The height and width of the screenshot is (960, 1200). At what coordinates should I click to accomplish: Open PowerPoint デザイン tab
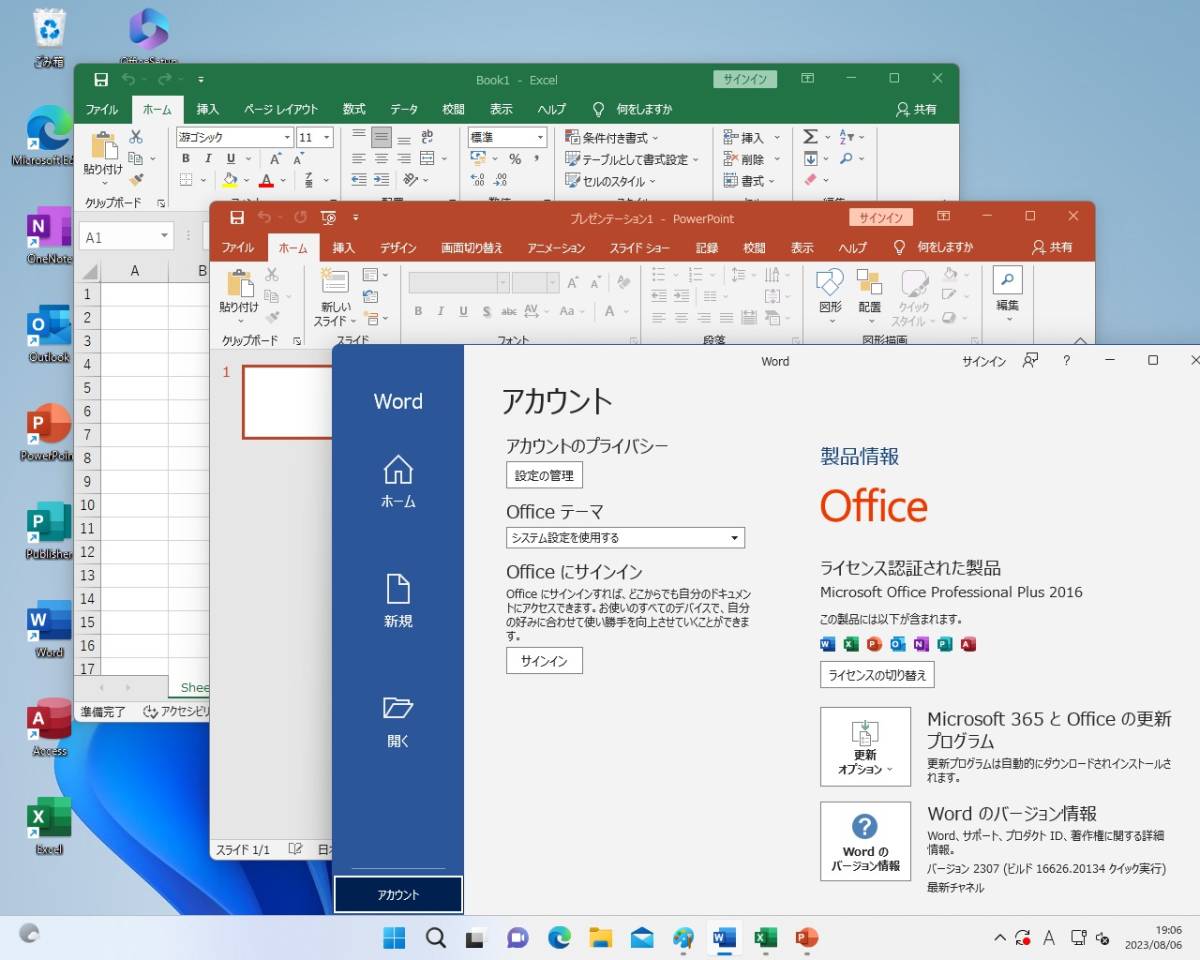click(398, 247)
